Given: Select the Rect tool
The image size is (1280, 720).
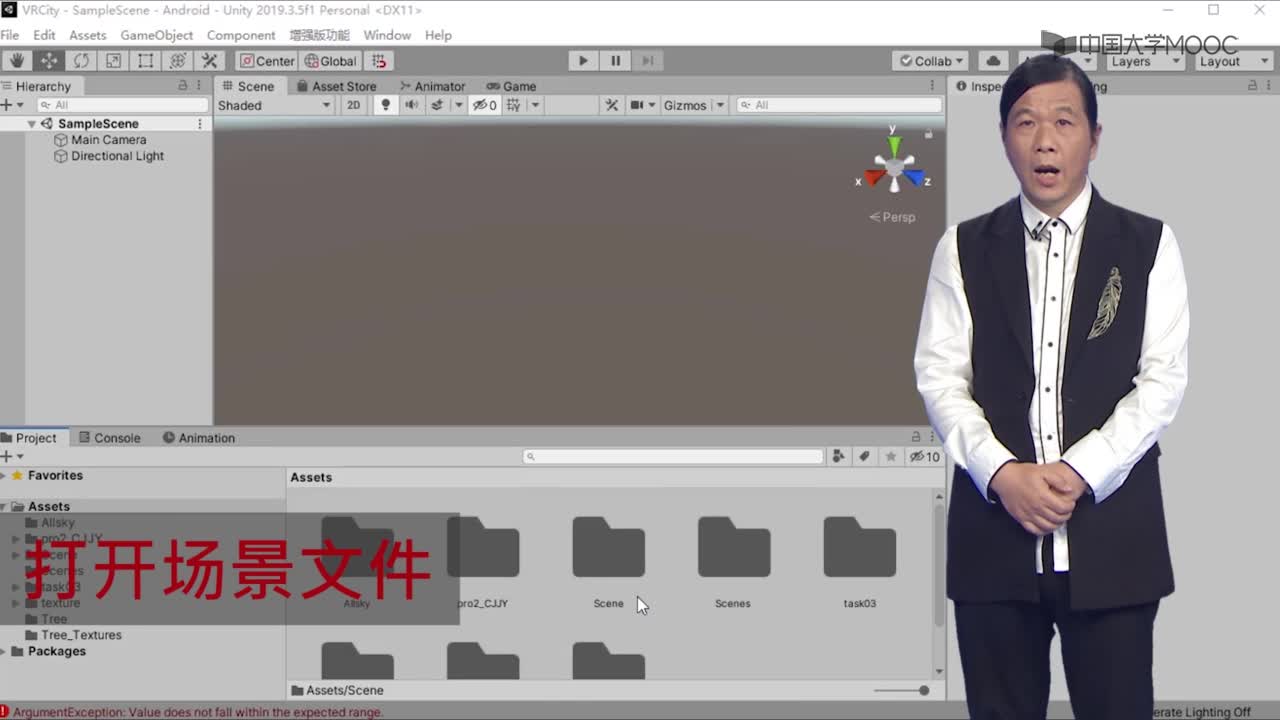Looking at the screenshot, I should 145,61.
